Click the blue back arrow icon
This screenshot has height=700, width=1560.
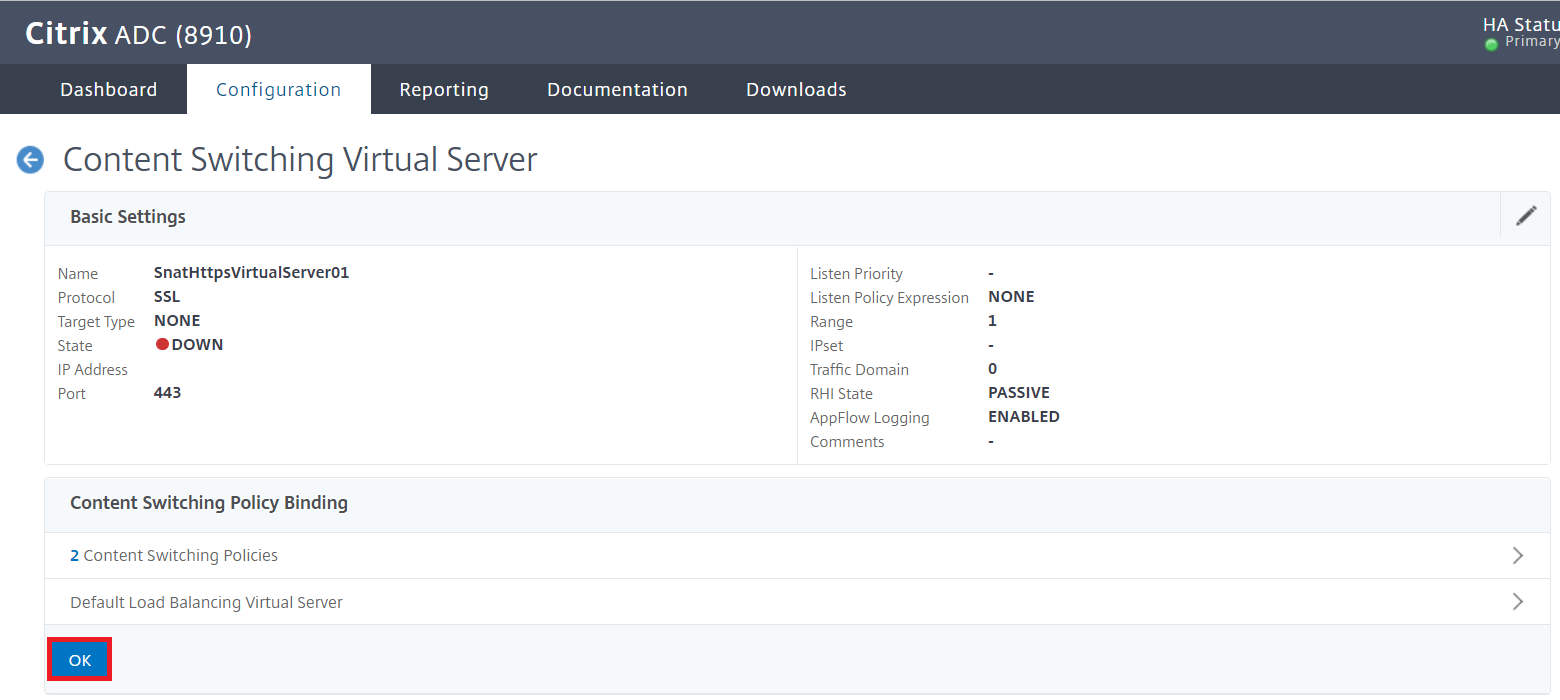coord(30,160)
